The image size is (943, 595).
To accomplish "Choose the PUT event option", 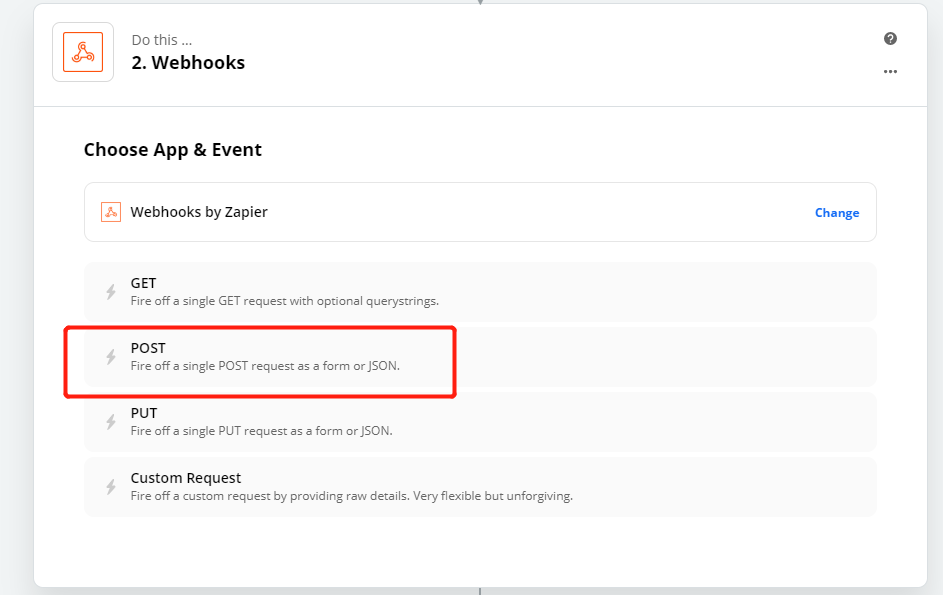I will point(480,422).
